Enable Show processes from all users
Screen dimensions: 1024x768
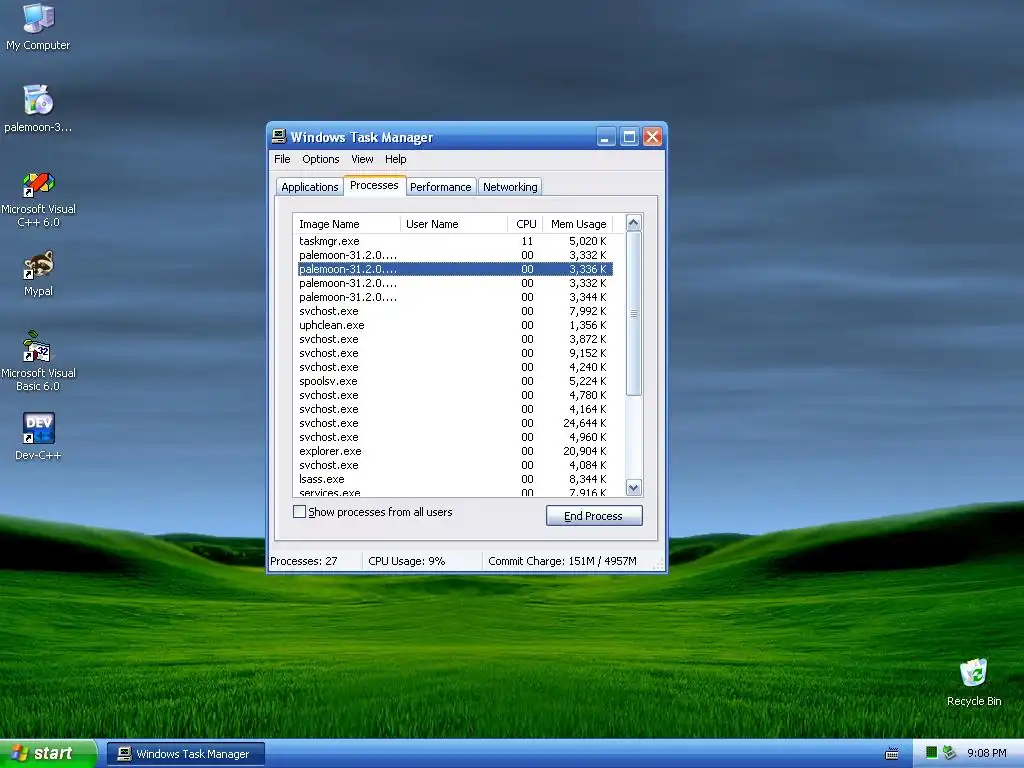299,512
